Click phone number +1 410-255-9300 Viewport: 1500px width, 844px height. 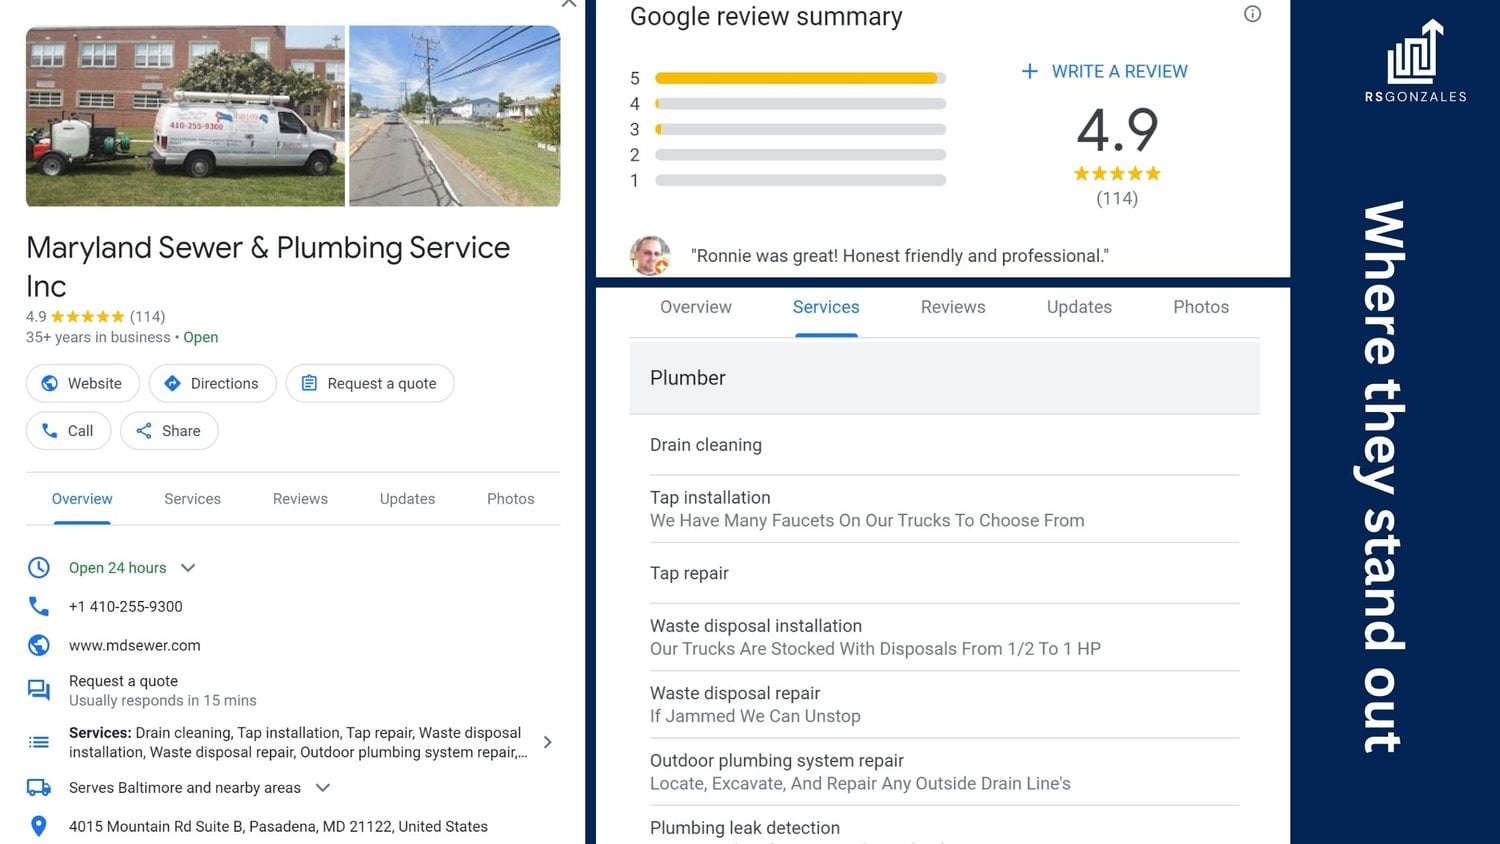click(x=126, y=606)
